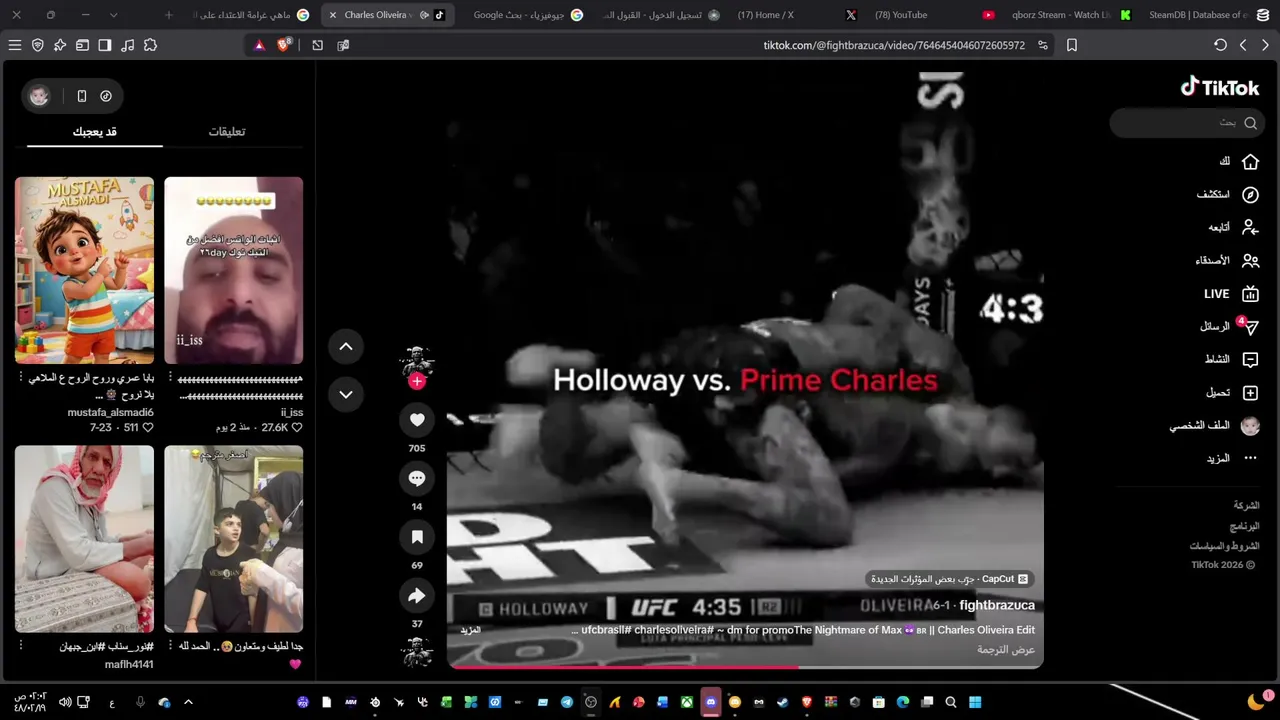Go to previous video with up chevron
The height and width of the screenshot is (720, 1280).
(346, 347)
